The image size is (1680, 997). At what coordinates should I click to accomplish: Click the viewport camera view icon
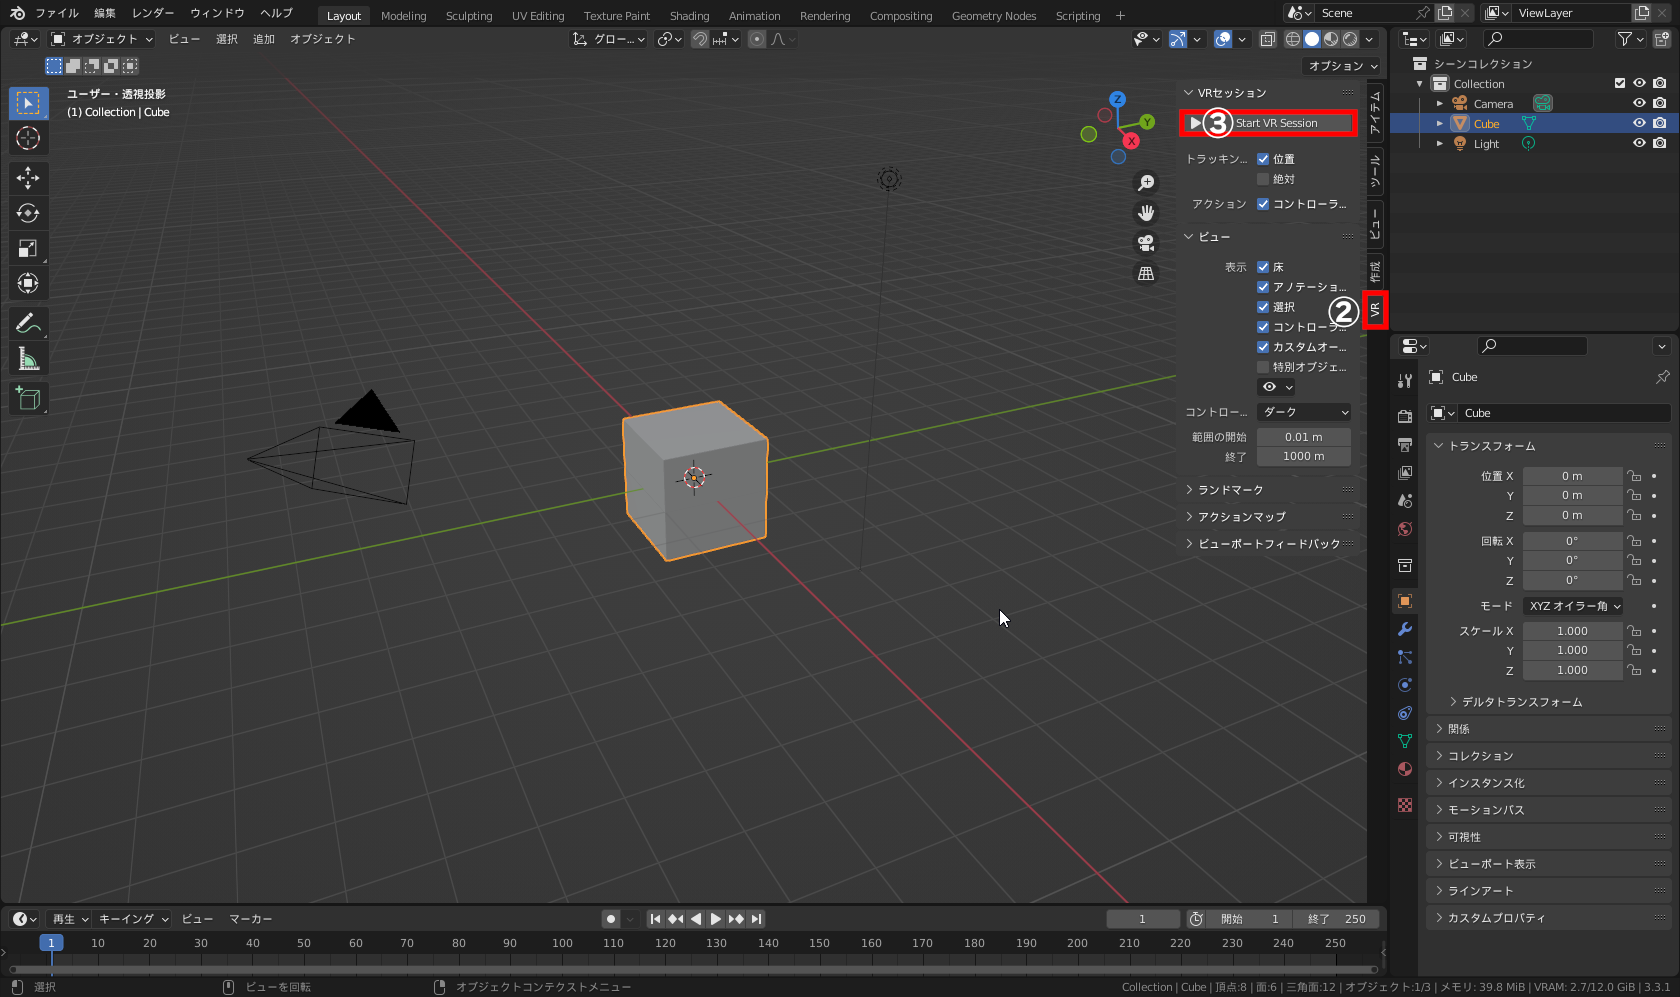pos(1146,242)
